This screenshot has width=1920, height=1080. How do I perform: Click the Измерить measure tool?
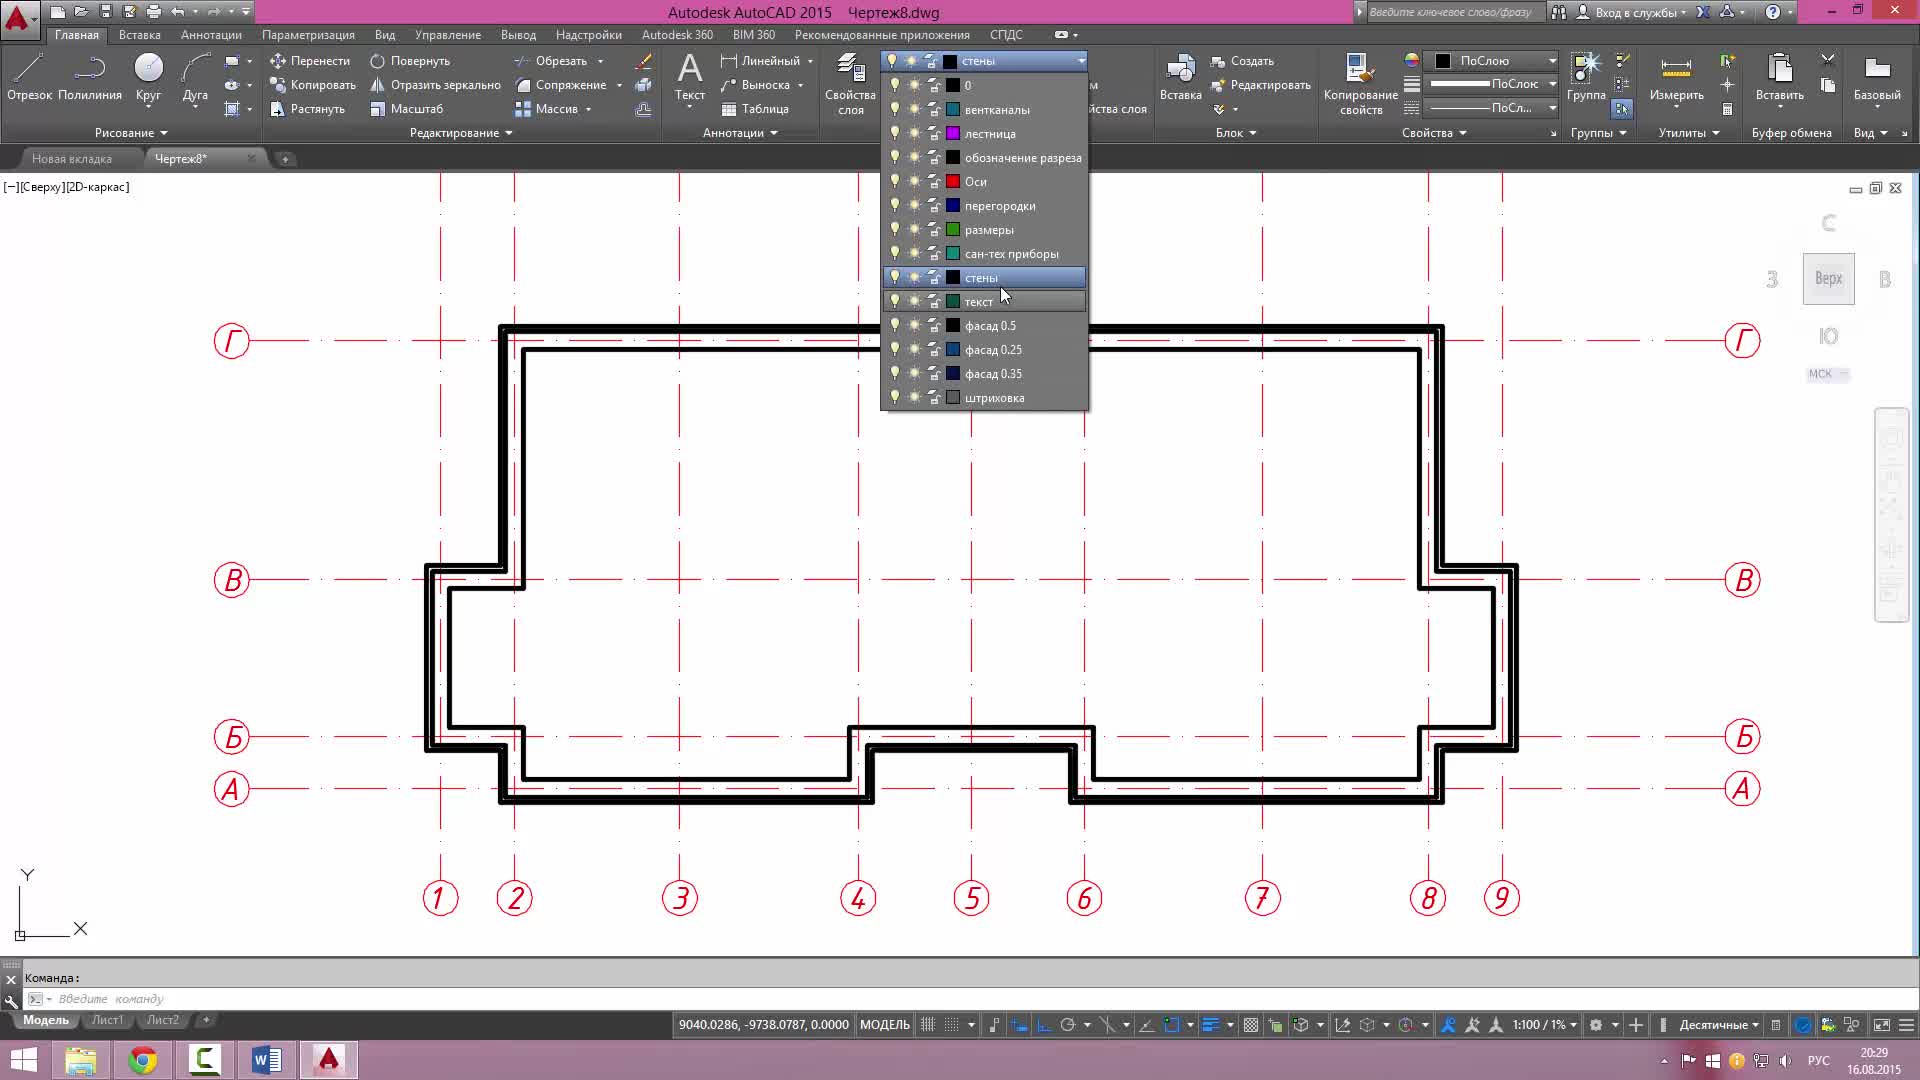coord(1676,78)
